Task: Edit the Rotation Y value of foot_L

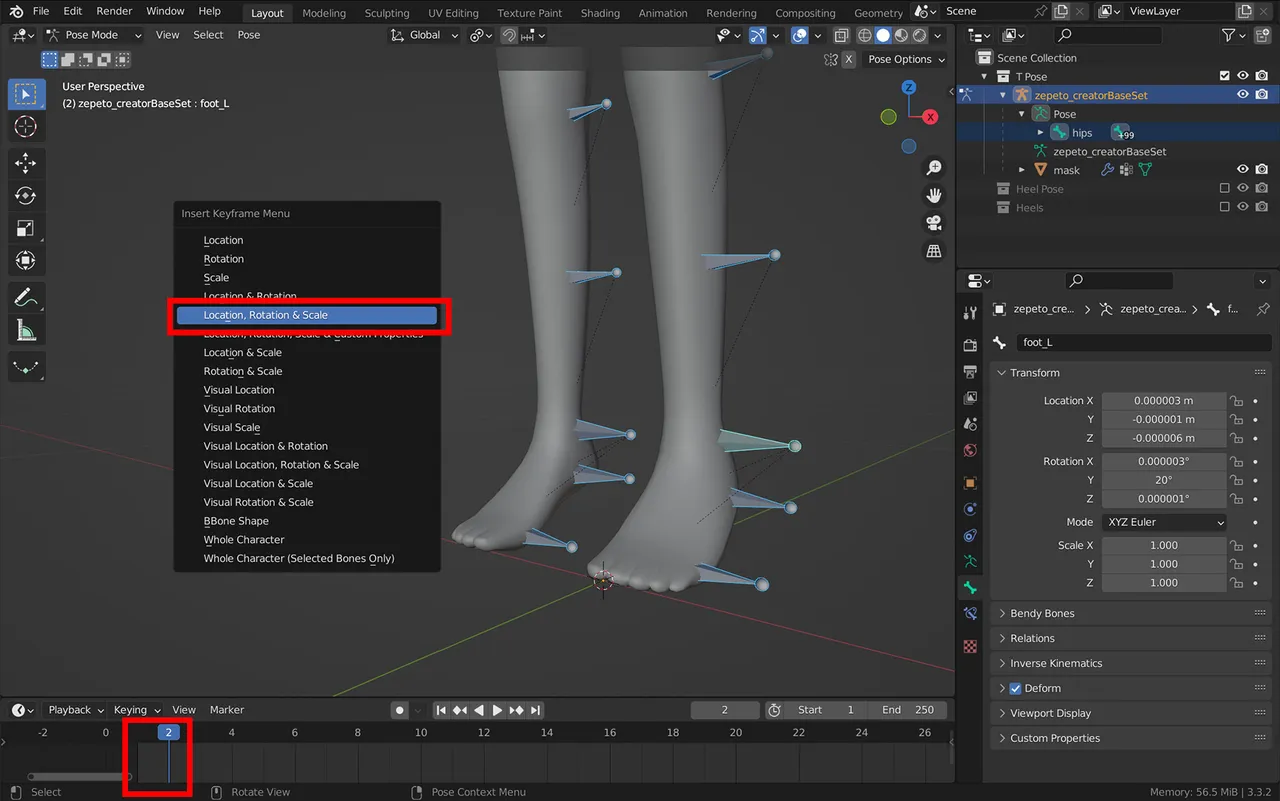Action: (x=1164, y=480)
